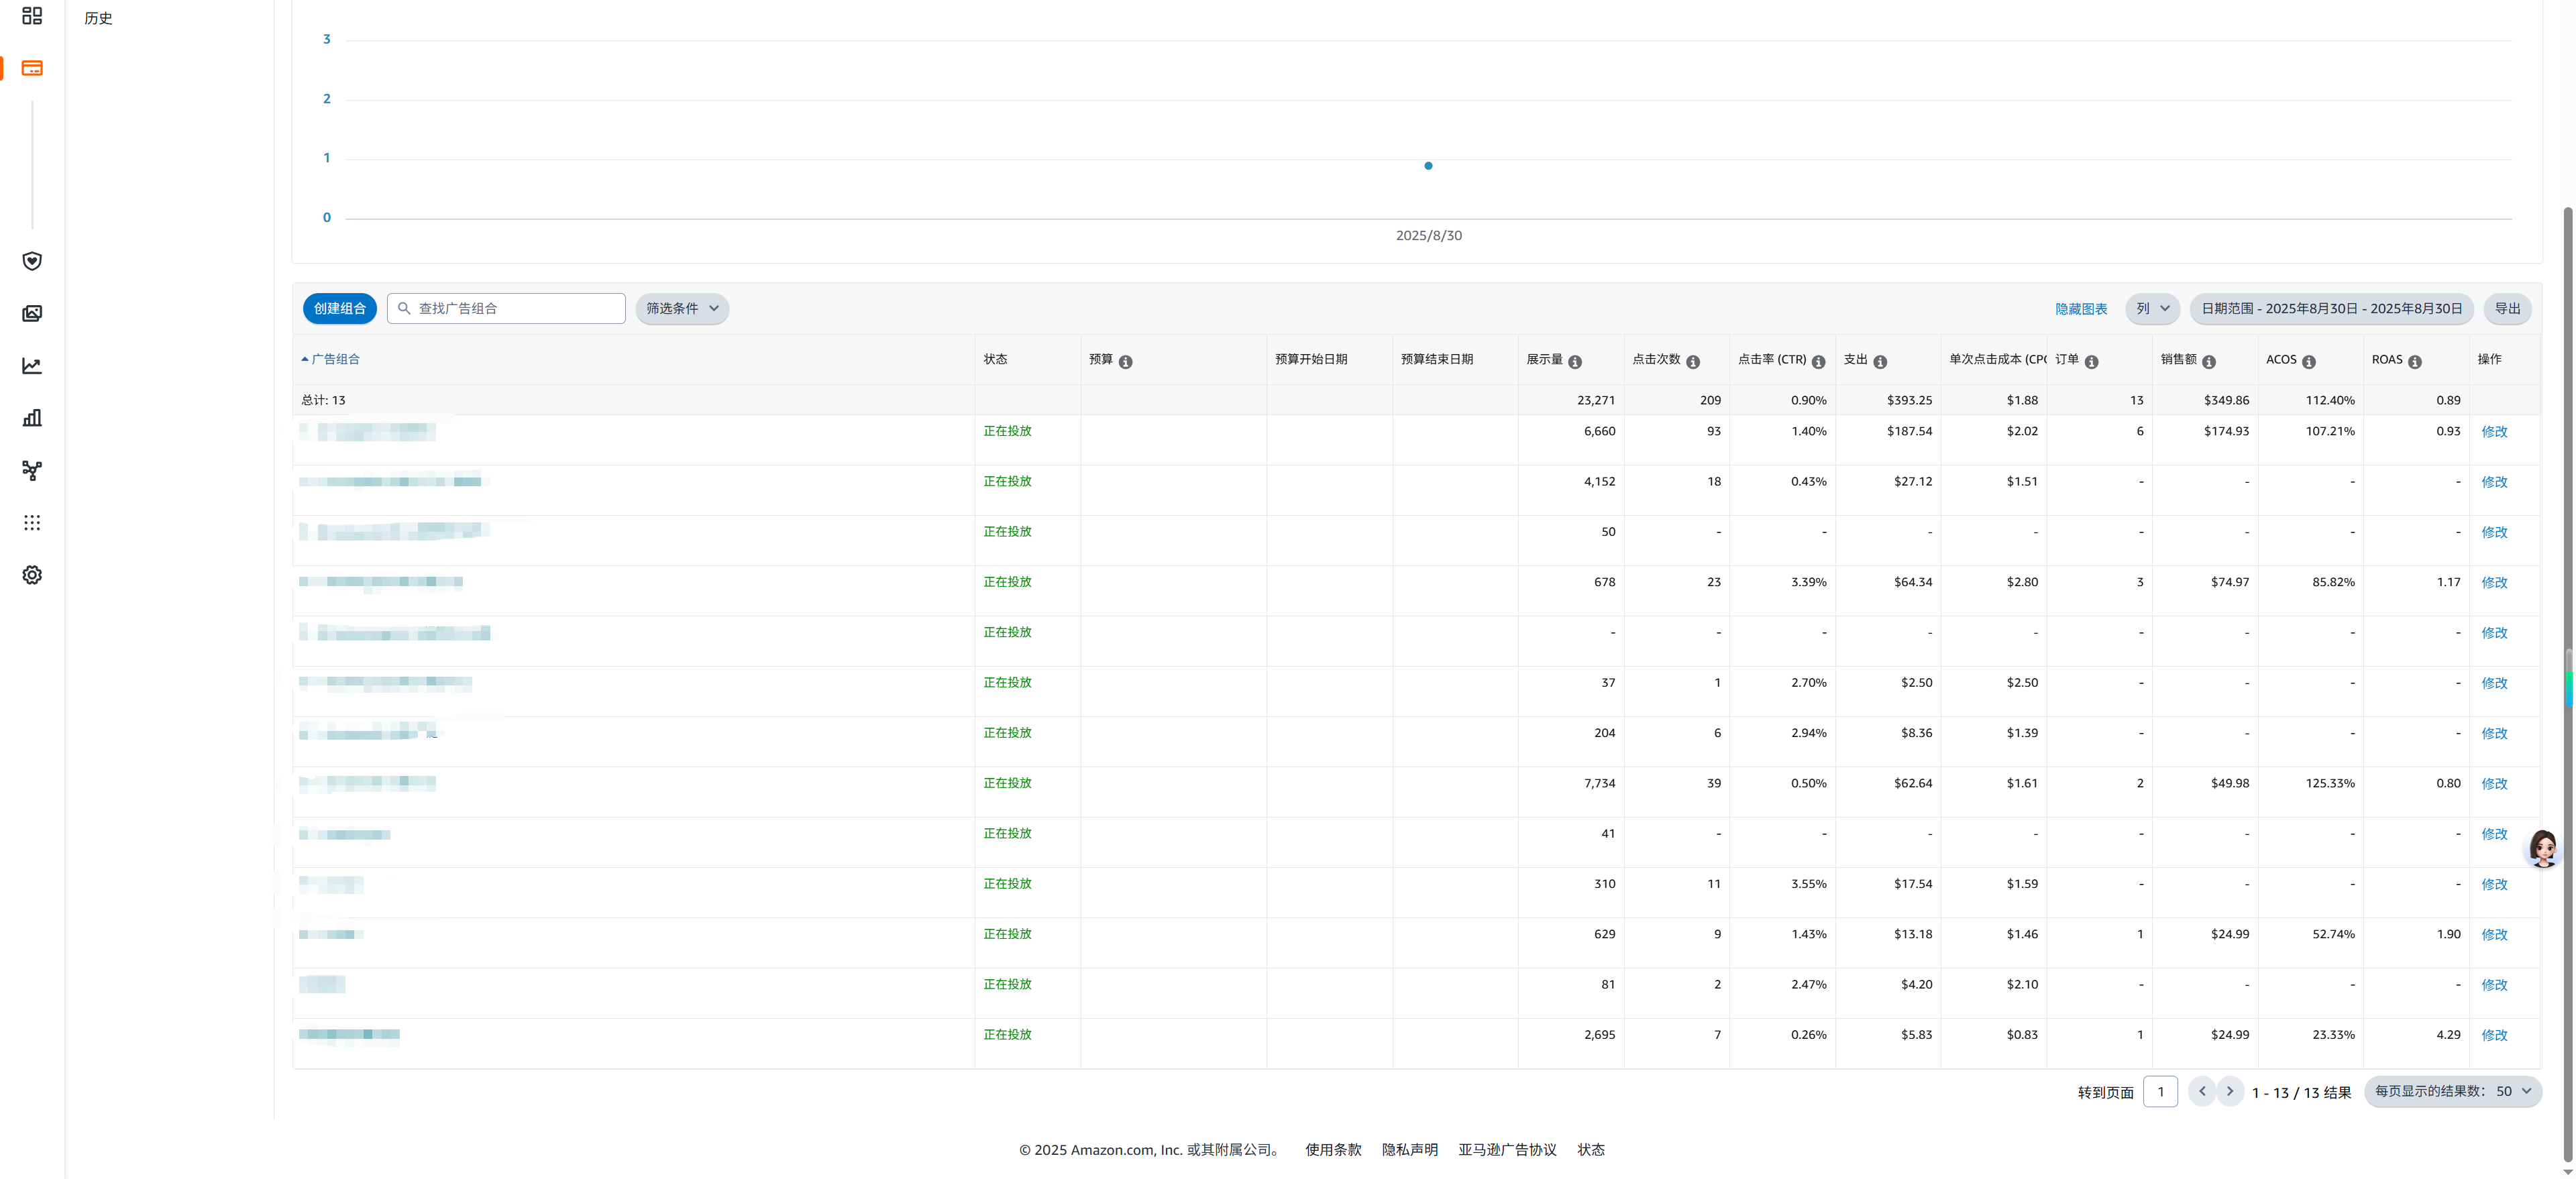The width and height of the screenshot is (2576, 1179).
Task: Click the CTR value 3.55%
Action: 1808,884
